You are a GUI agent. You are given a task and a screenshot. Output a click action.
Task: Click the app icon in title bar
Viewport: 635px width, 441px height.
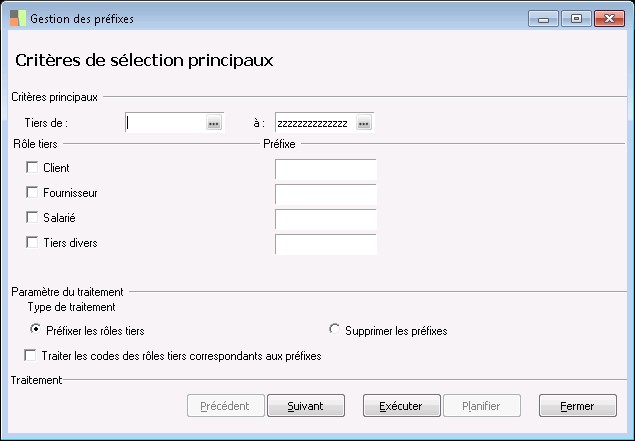pos(17,18)
